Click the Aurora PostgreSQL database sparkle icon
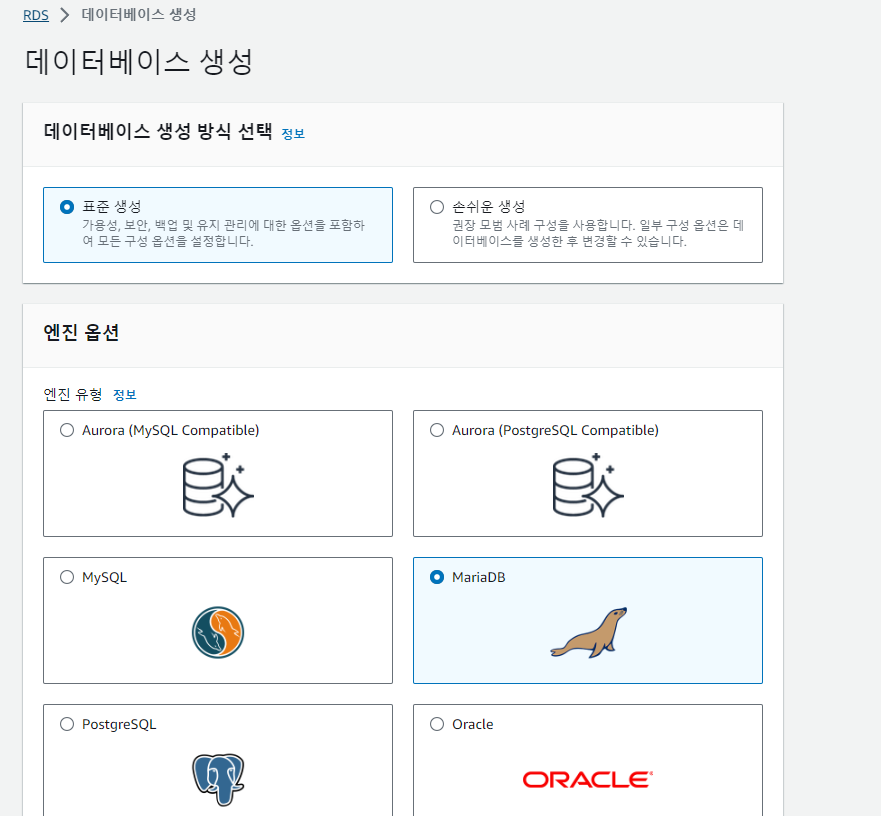 (x=588, y=485)
